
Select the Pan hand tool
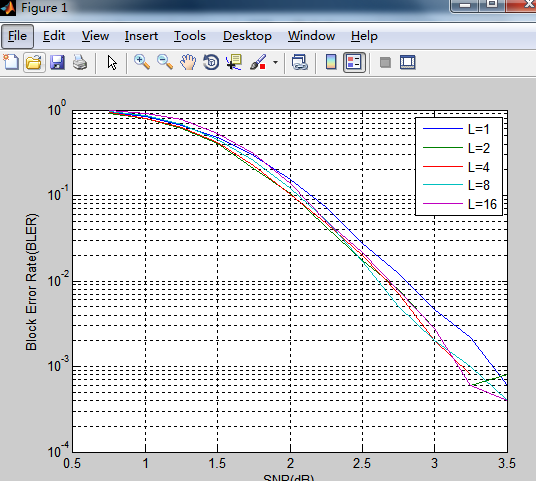[x=188, y=63]
